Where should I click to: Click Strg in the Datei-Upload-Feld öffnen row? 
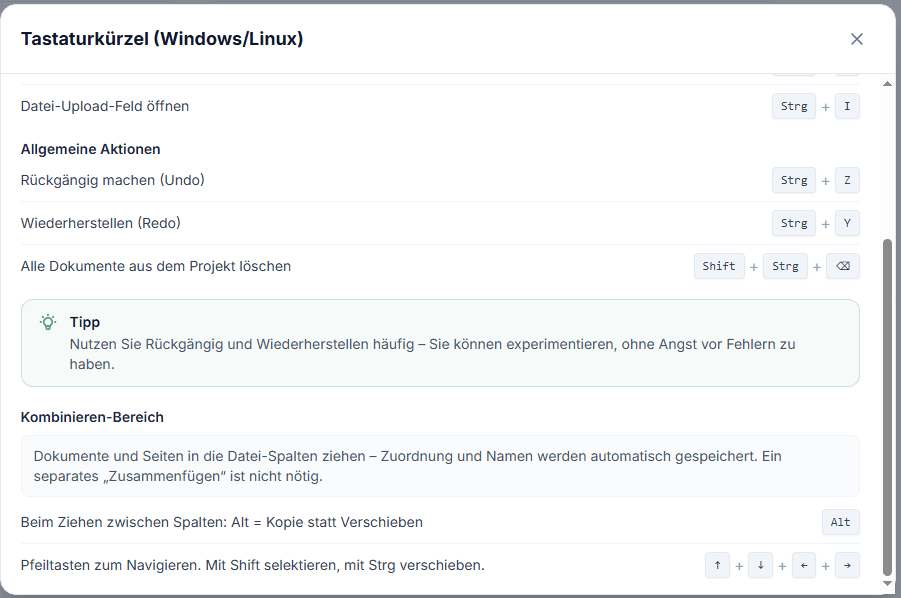(x=794, y=106)
